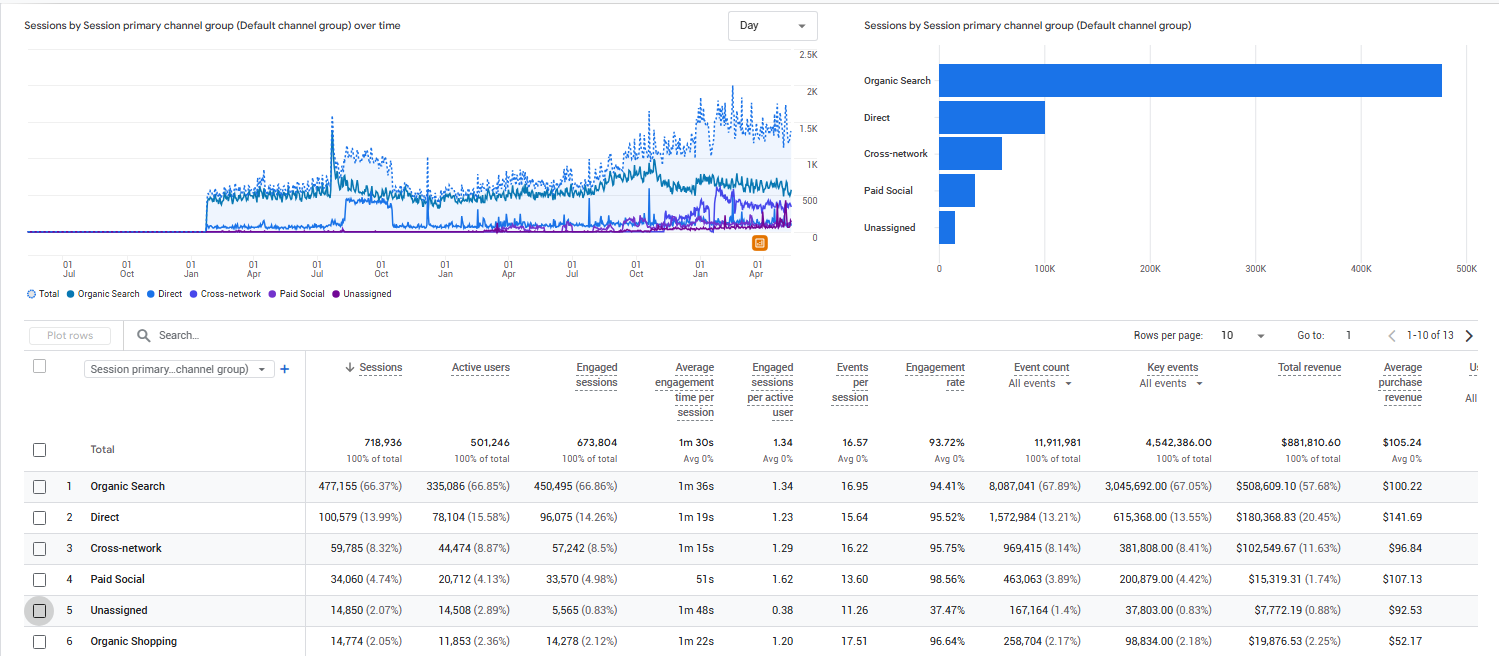Select the Organic Search row checkbox

(39, 487)
